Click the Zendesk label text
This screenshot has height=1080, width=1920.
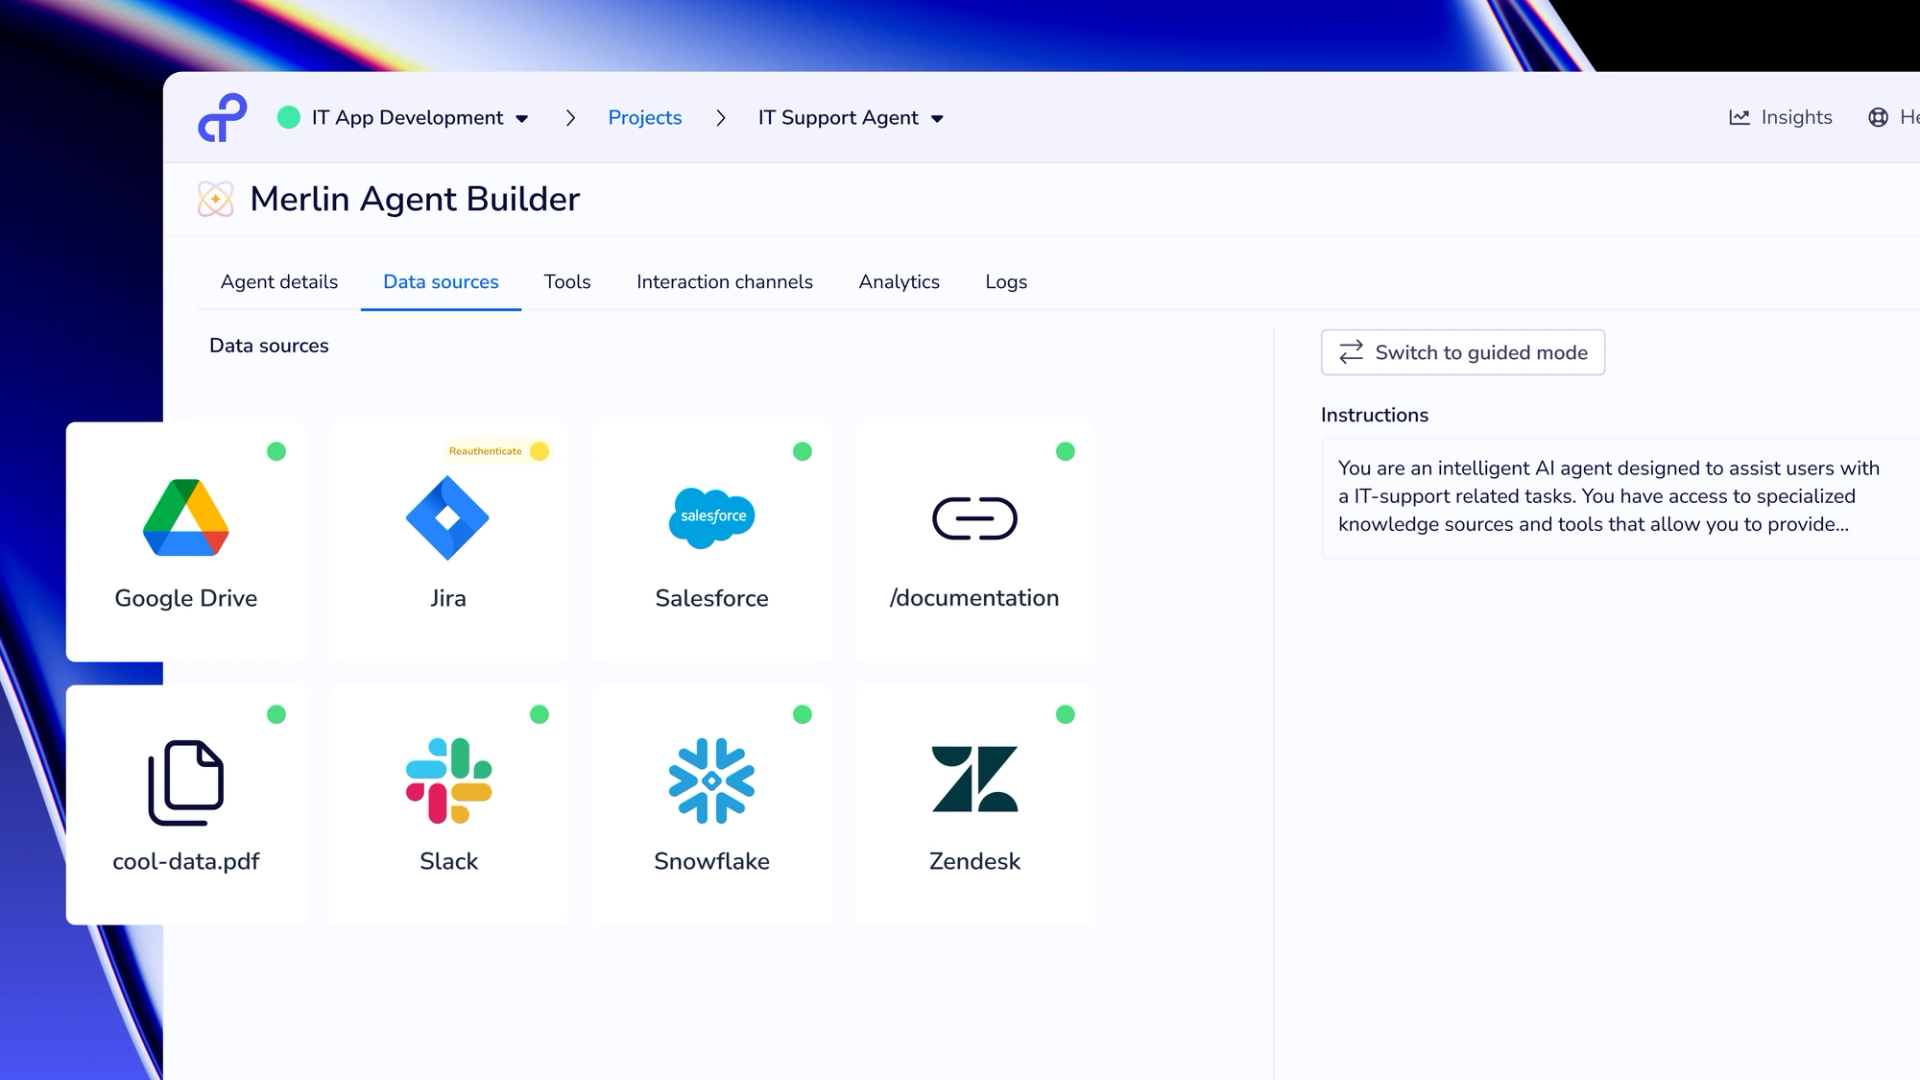click(974, 861)
